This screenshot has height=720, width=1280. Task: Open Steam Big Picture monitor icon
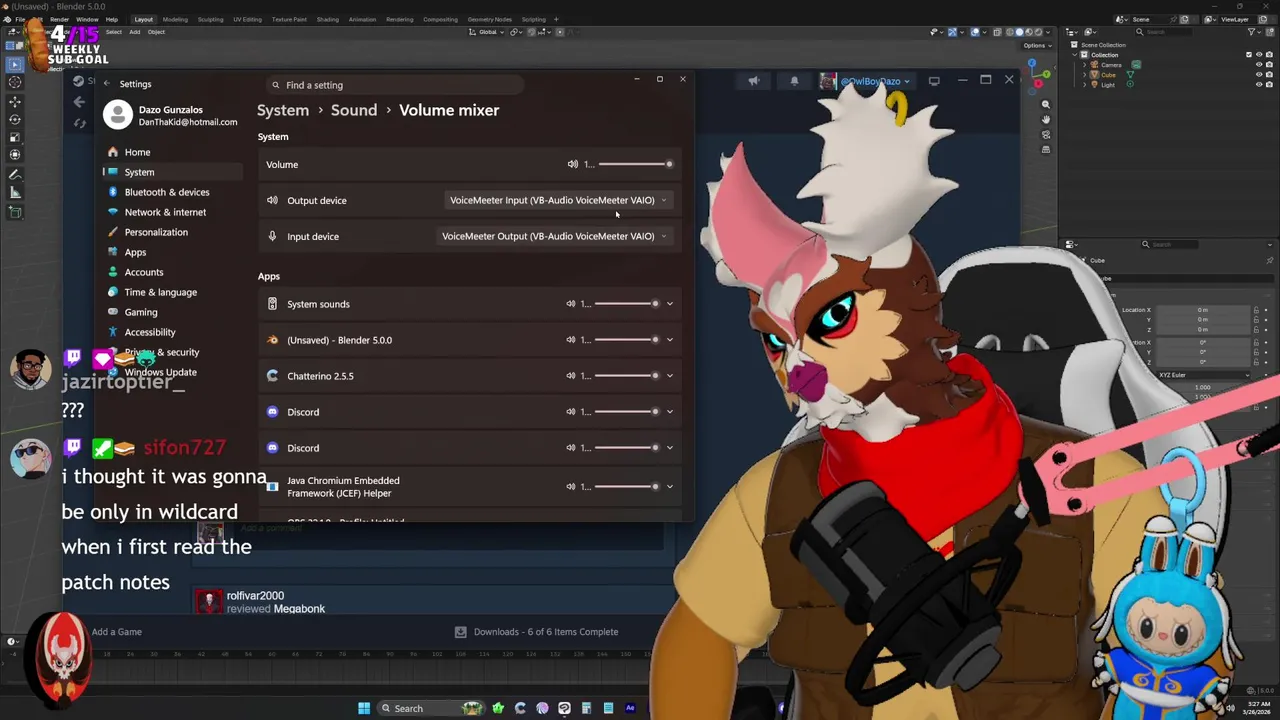tap(934, 81)
